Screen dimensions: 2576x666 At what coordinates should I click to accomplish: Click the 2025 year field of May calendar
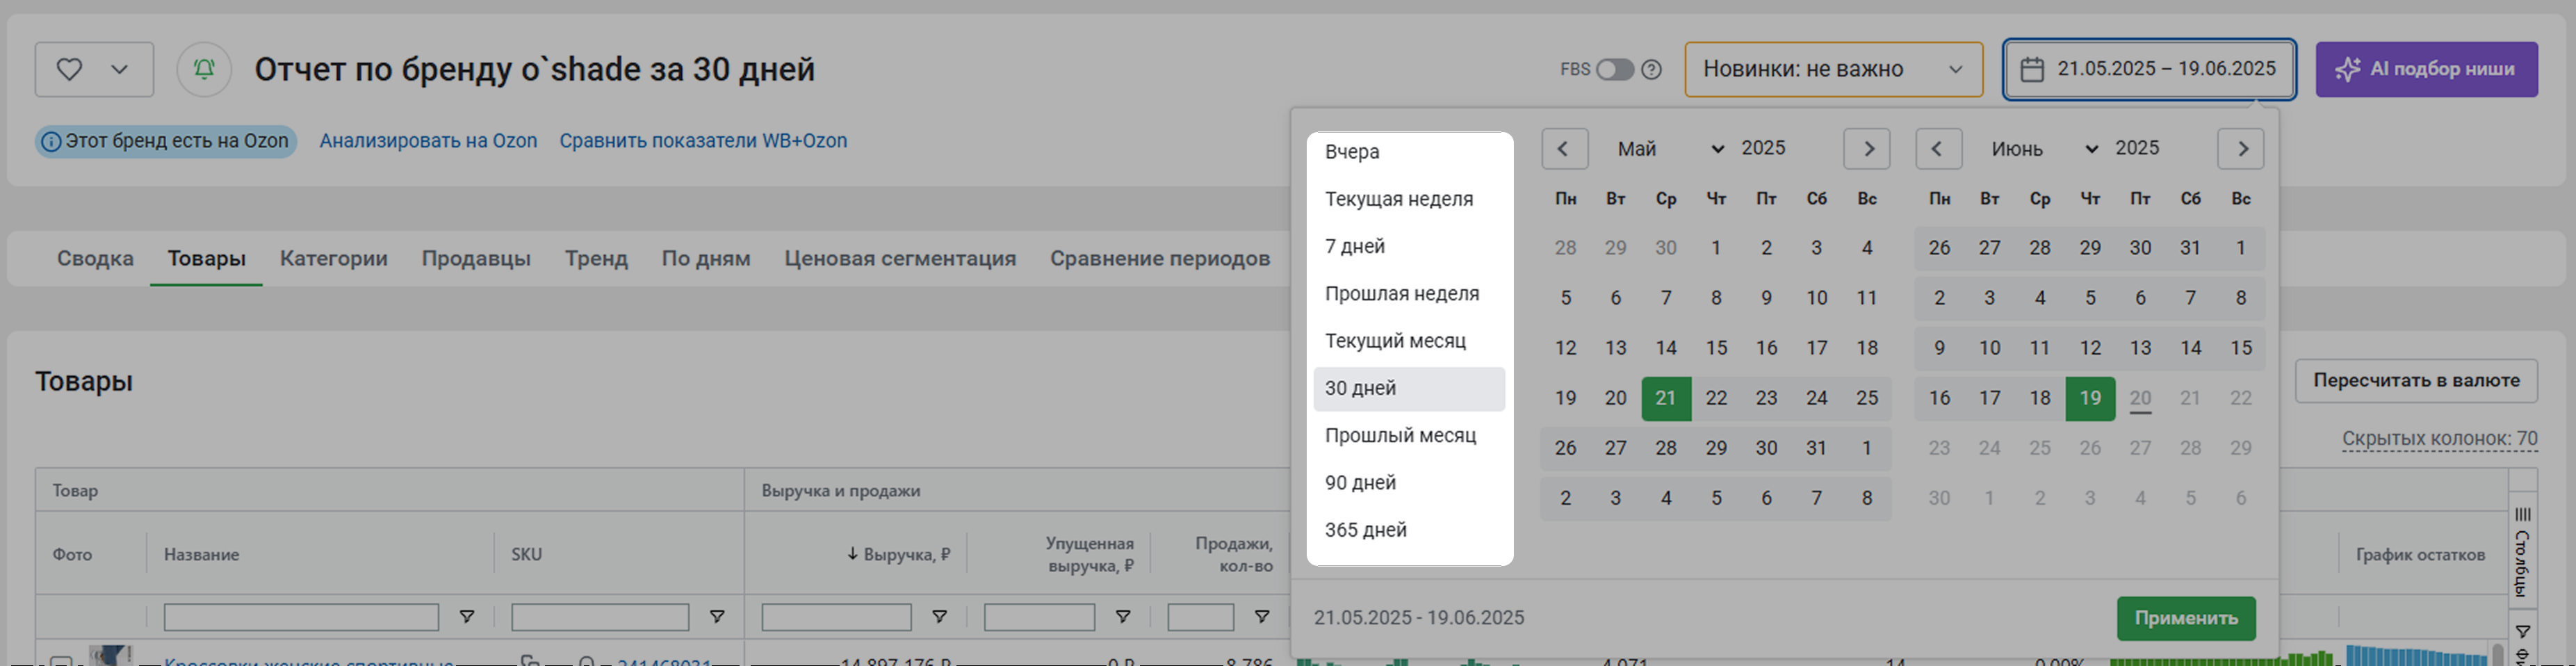(1763, 148)
